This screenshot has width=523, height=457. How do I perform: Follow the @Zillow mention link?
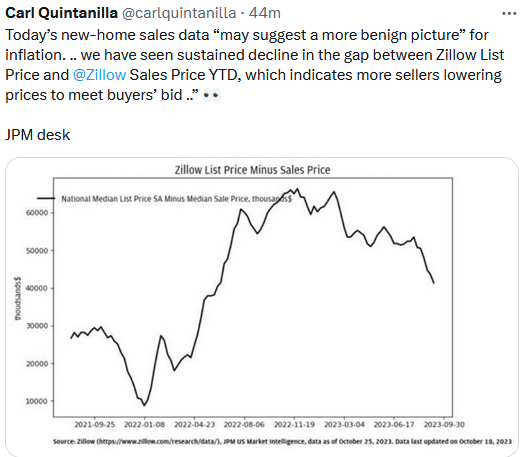pos(99,75)
